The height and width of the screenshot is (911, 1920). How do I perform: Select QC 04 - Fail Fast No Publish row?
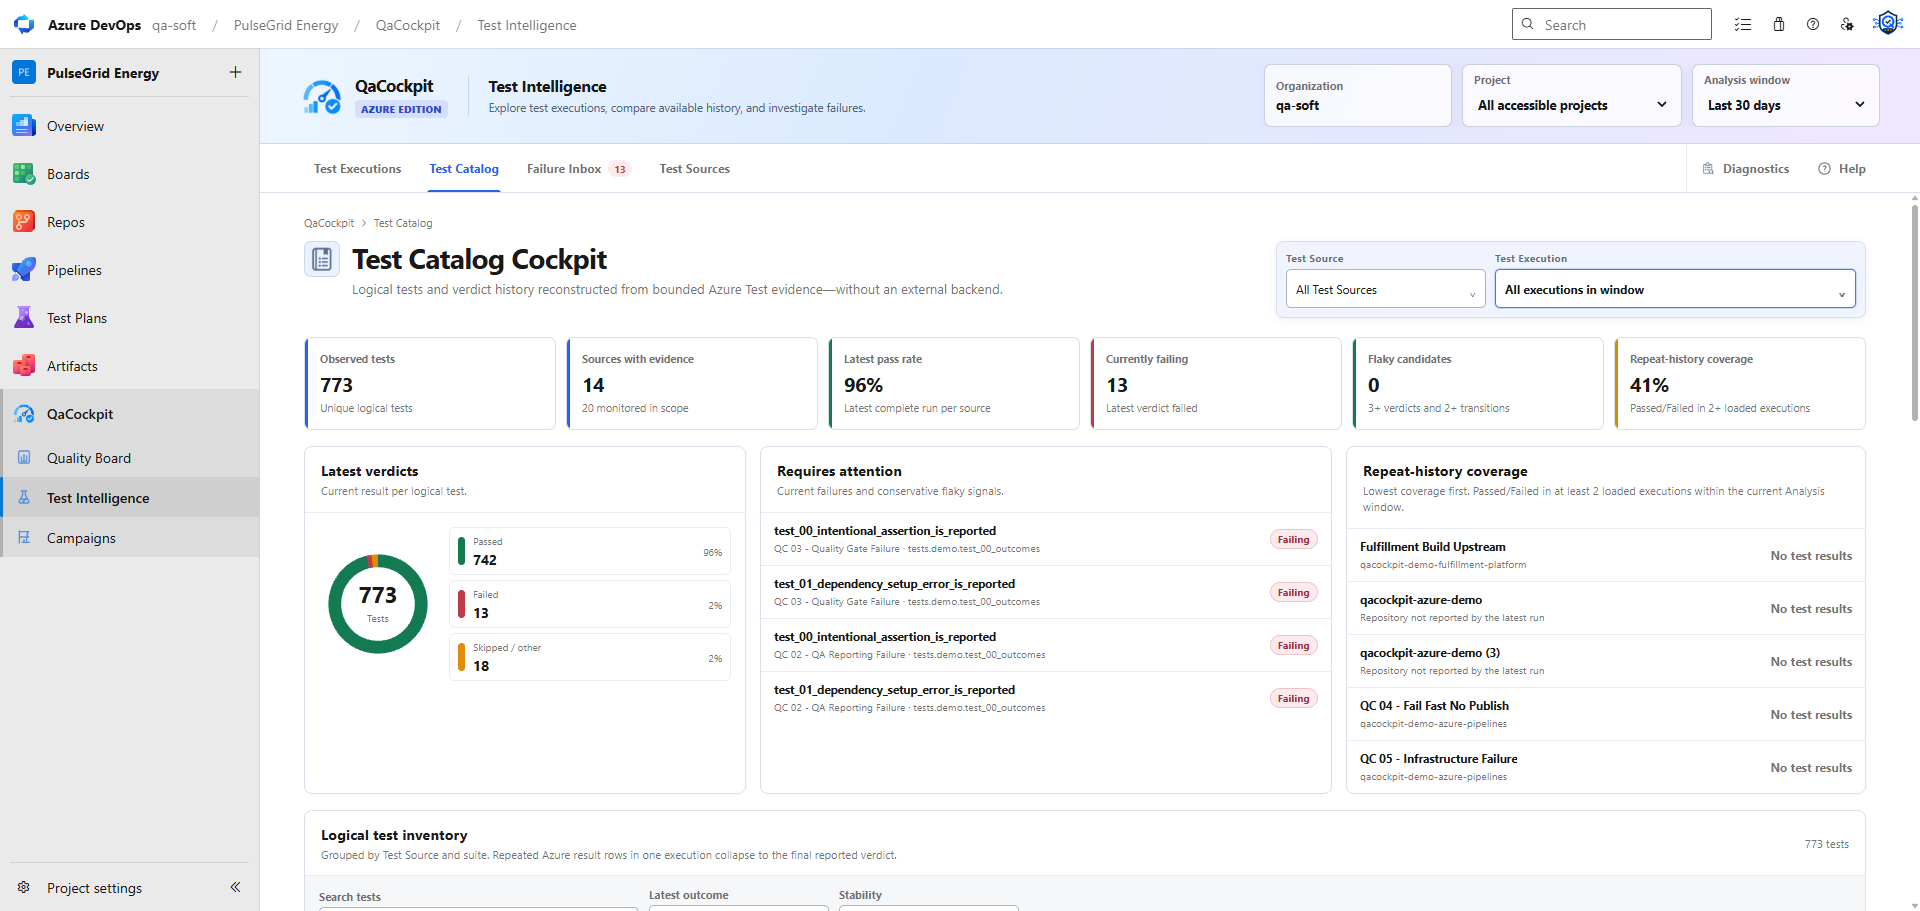[x=1606, y=714]
